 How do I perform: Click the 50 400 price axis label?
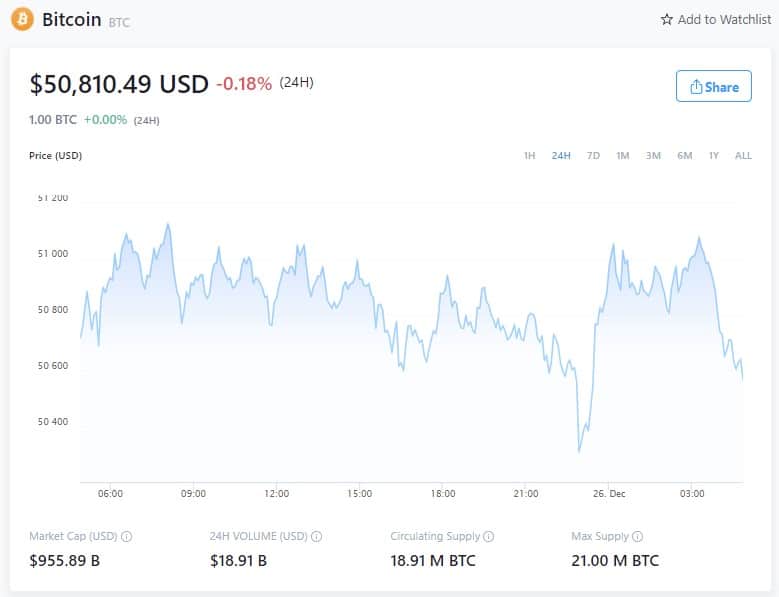[53, 422]
